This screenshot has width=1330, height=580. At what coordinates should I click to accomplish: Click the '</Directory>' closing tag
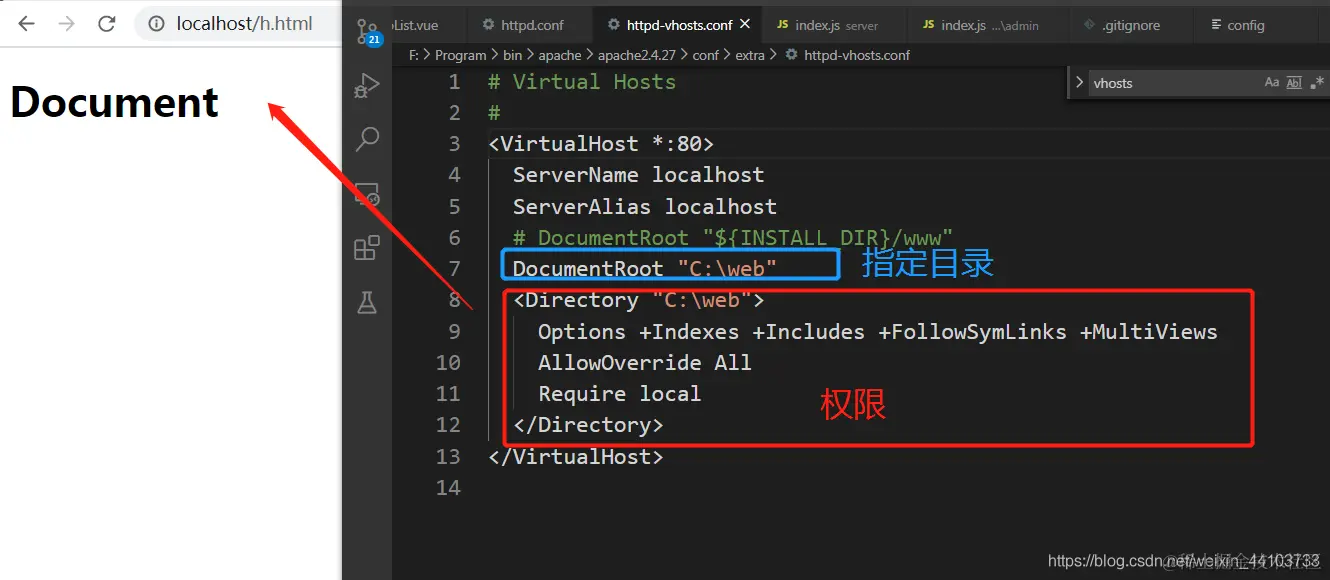point(588,425)
